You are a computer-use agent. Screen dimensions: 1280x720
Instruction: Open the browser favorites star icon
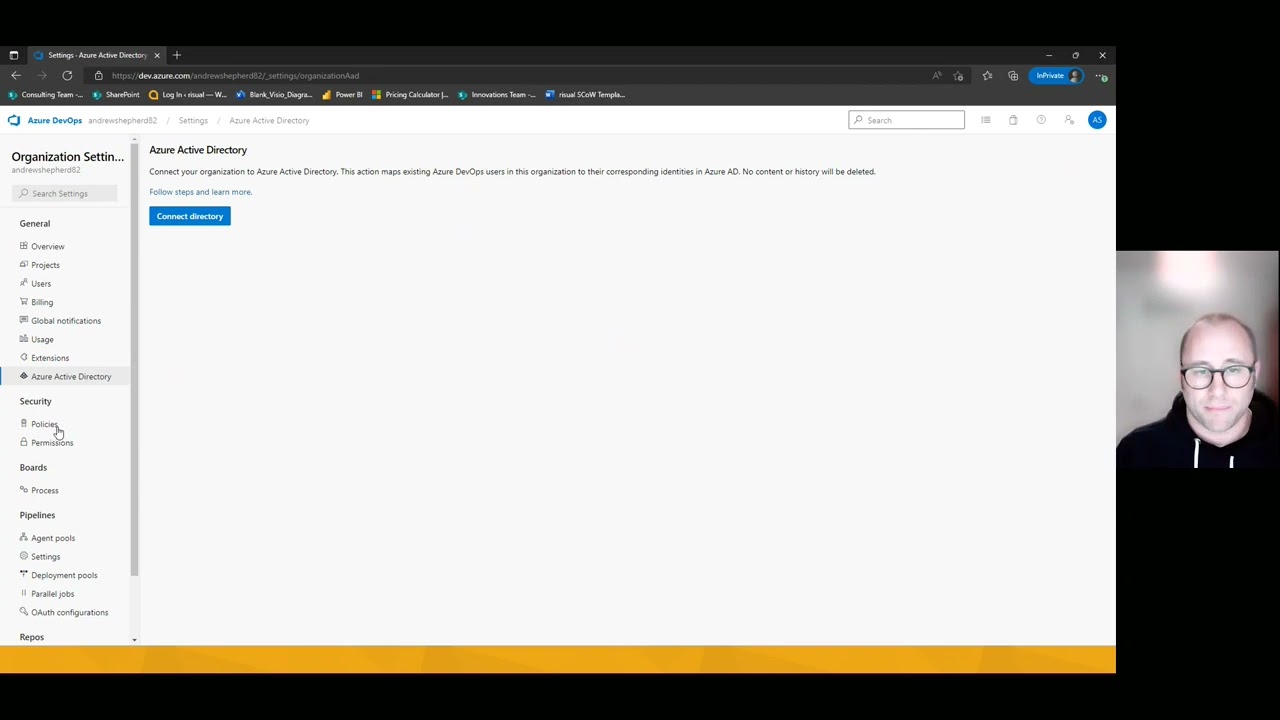click(x=987, y=76)
